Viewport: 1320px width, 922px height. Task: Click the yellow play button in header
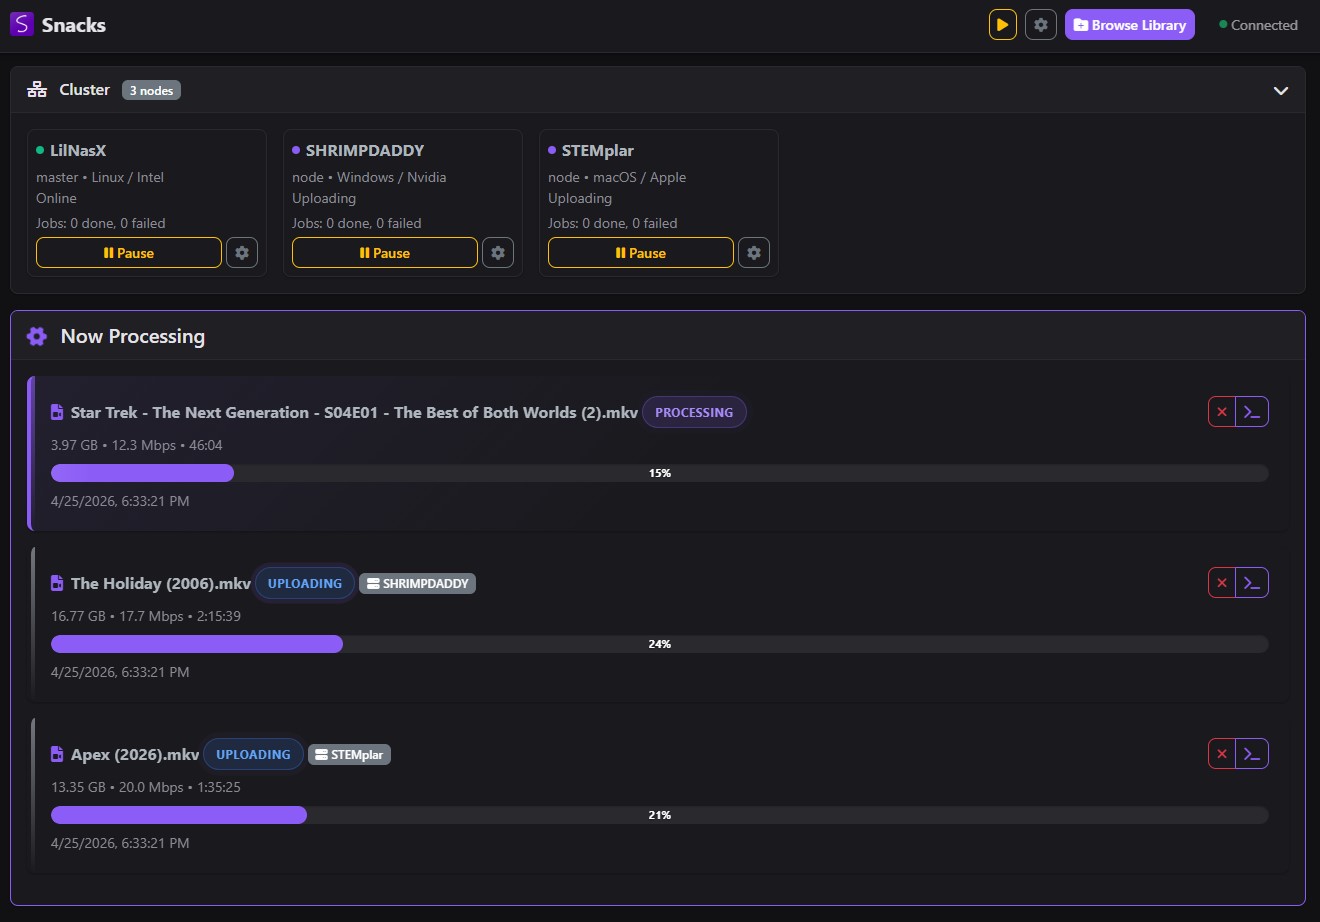click(x=1003, y=25)
